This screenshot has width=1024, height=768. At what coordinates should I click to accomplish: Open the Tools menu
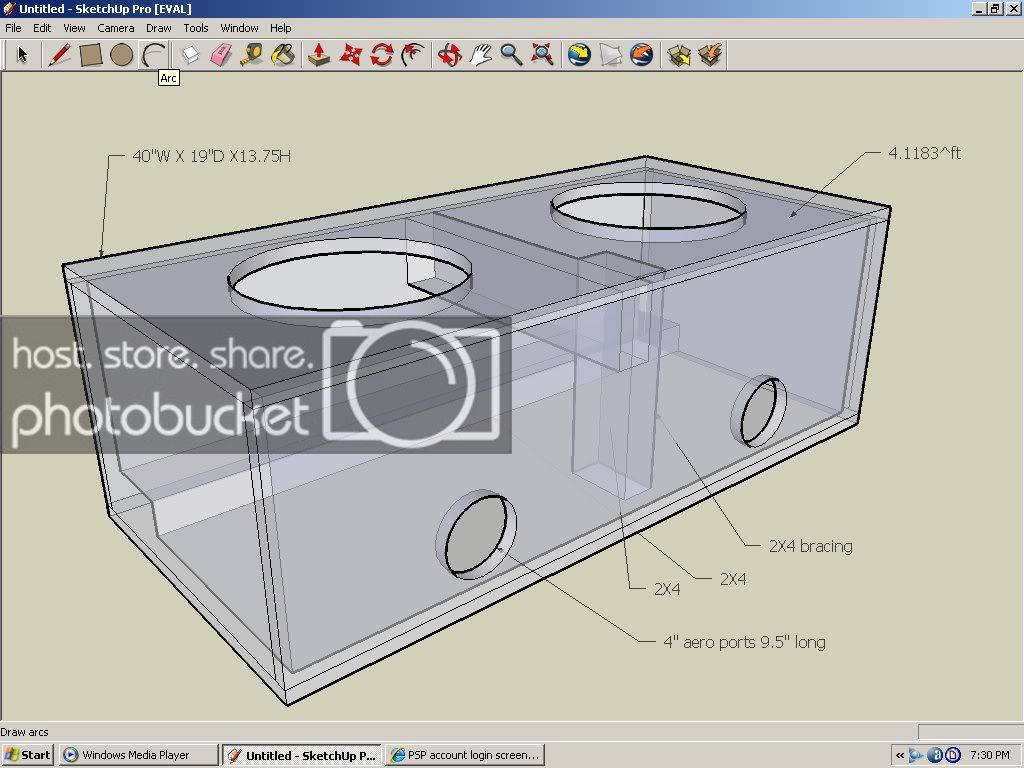(195, 27)
